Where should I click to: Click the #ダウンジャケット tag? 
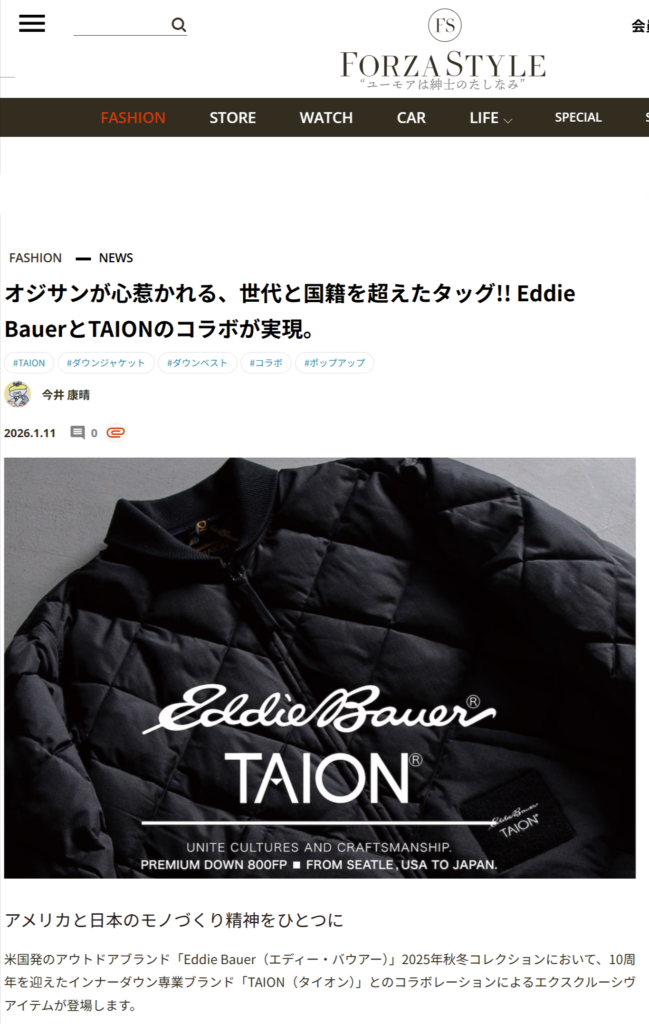click(106, 362)
